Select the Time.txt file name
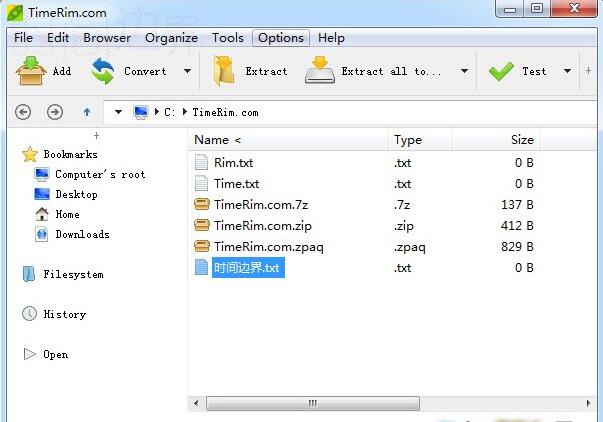603x422 pixels. click(x=237, y=183)
